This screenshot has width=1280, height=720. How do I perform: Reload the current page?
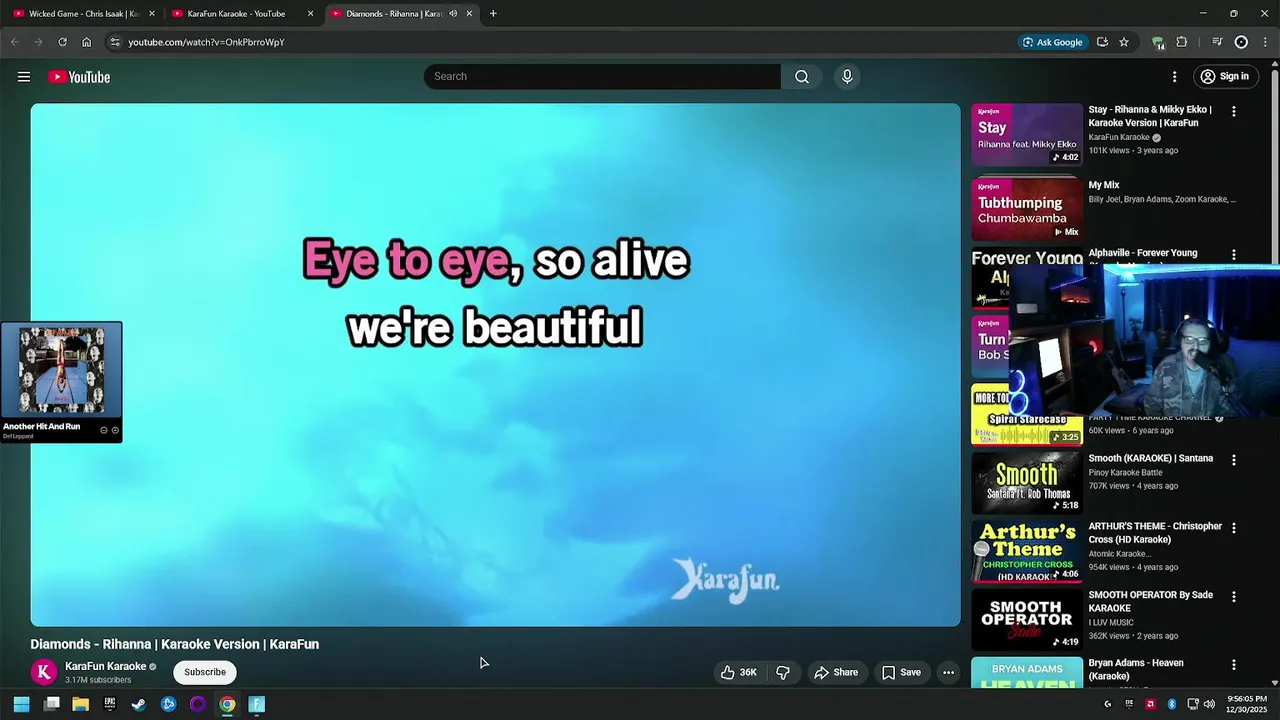(x=62, y=42)
